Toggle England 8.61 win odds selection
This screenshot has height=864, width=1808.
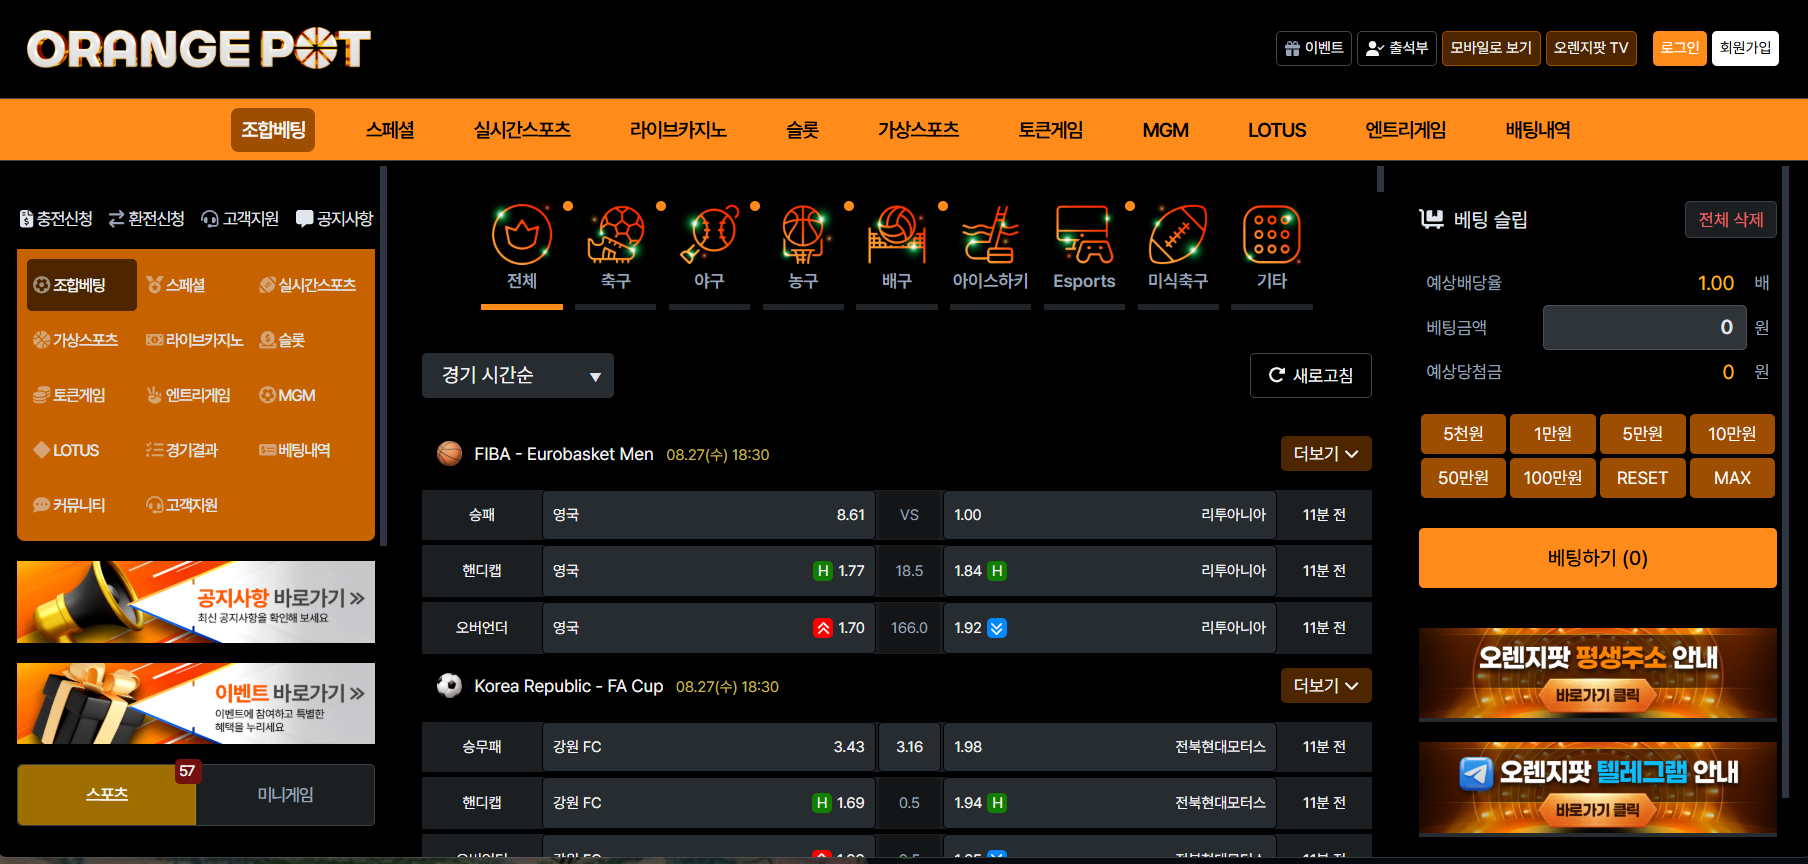(x=708, y=515)
